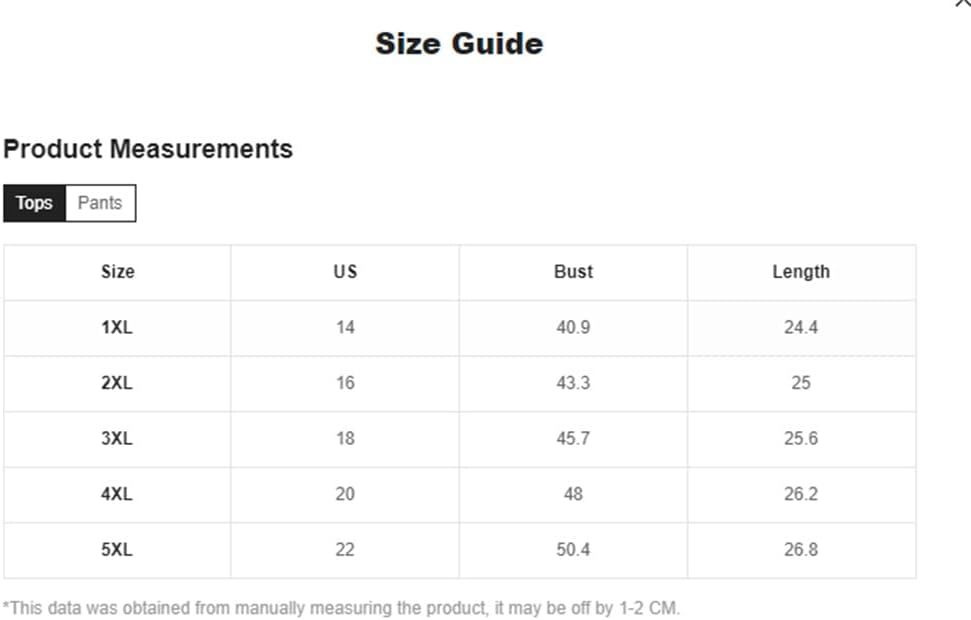Click the US size 16 cell
This screenshot has width=971, height=620.
tap(345, 383)
